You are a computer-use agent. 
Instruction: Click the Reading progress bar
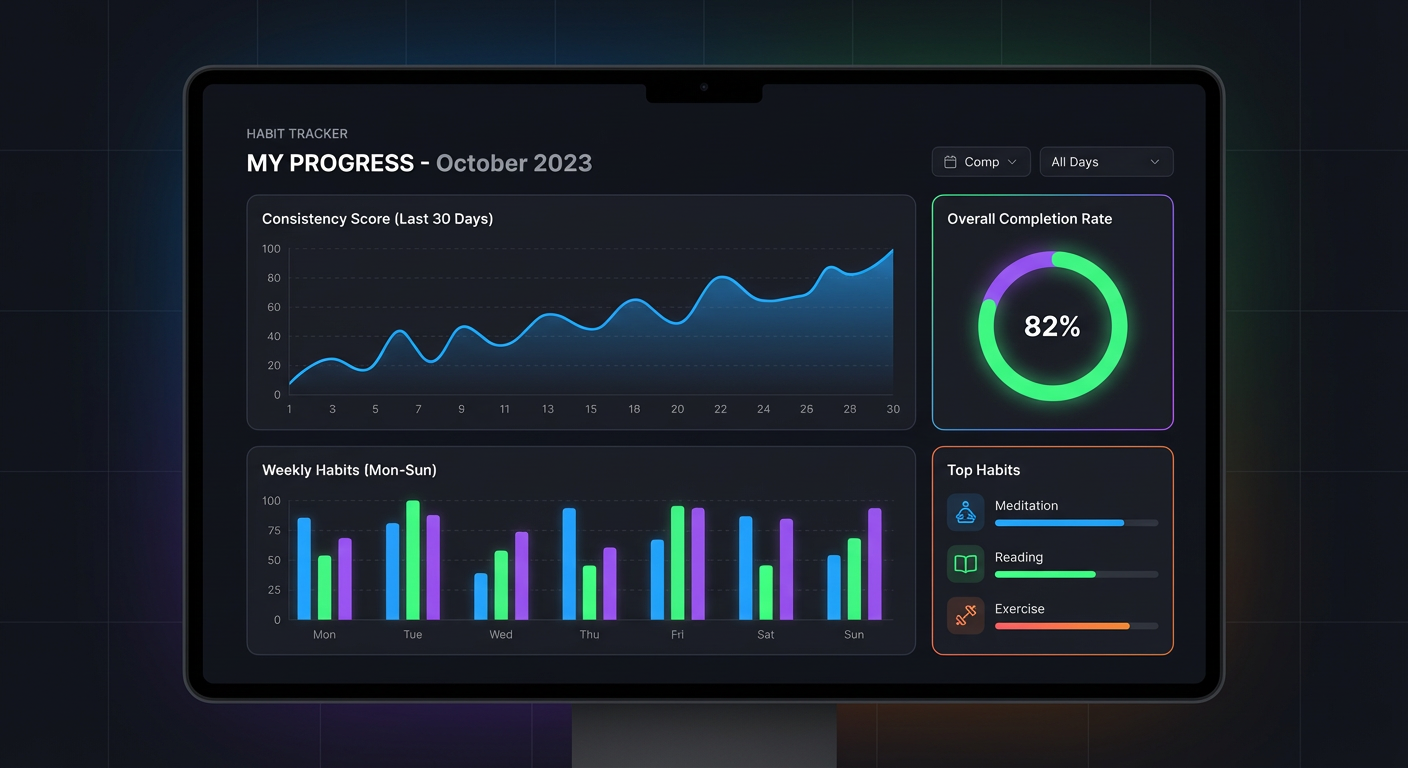coord(1076,574)
